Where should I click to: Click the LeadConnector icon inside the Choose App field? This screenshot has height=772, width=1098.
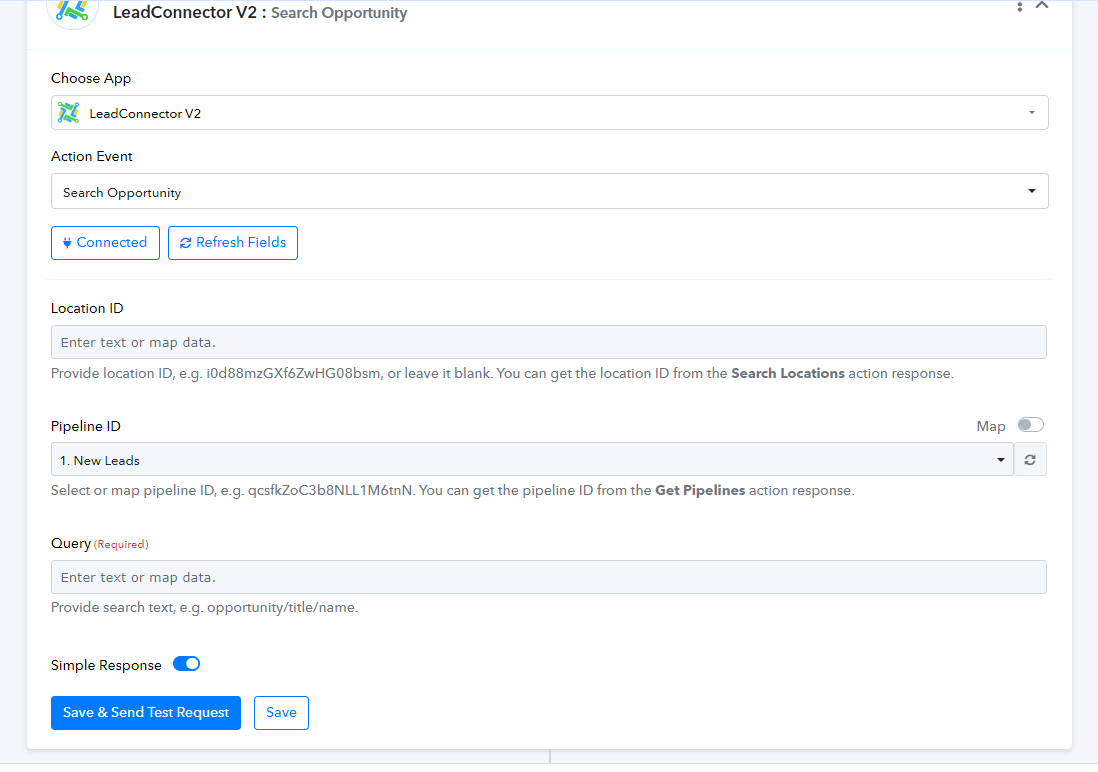coord(69,113)
